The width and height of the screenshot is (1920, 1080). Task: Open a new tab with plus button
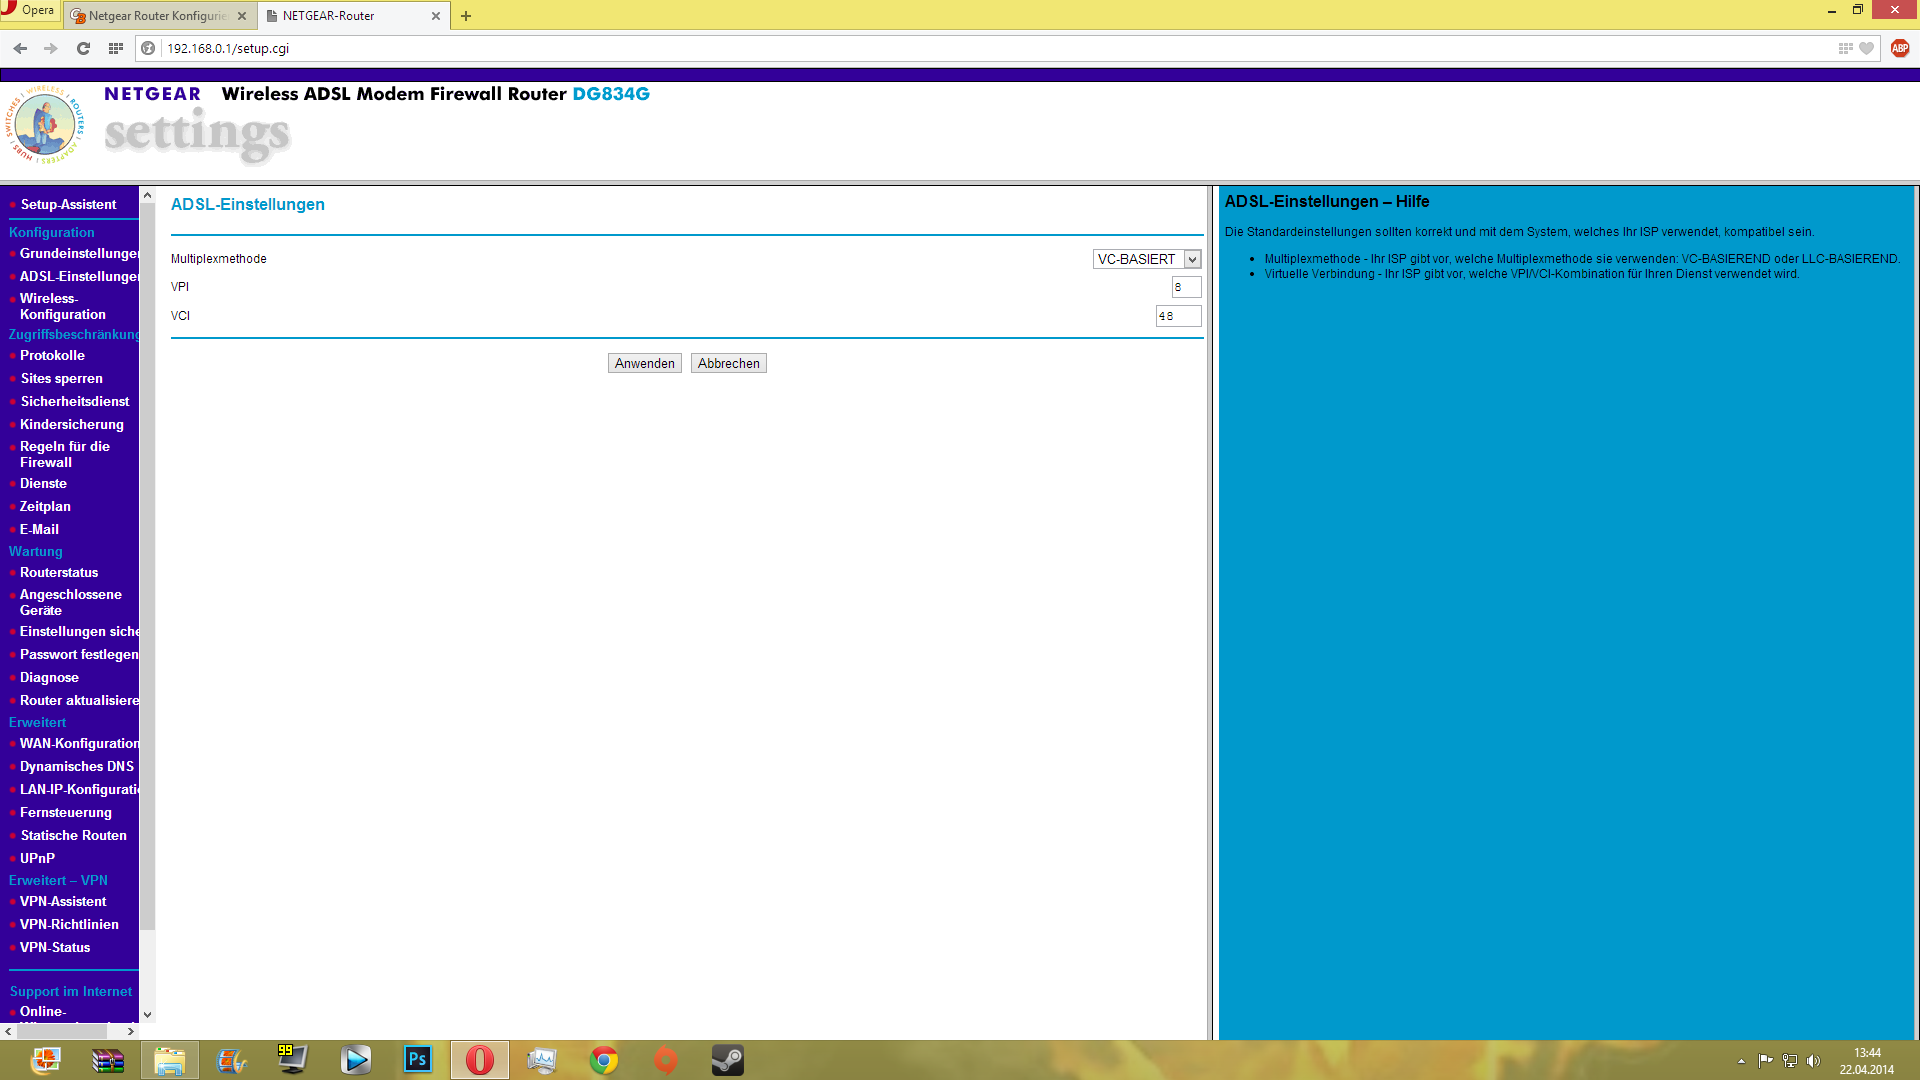click(466, 16)
